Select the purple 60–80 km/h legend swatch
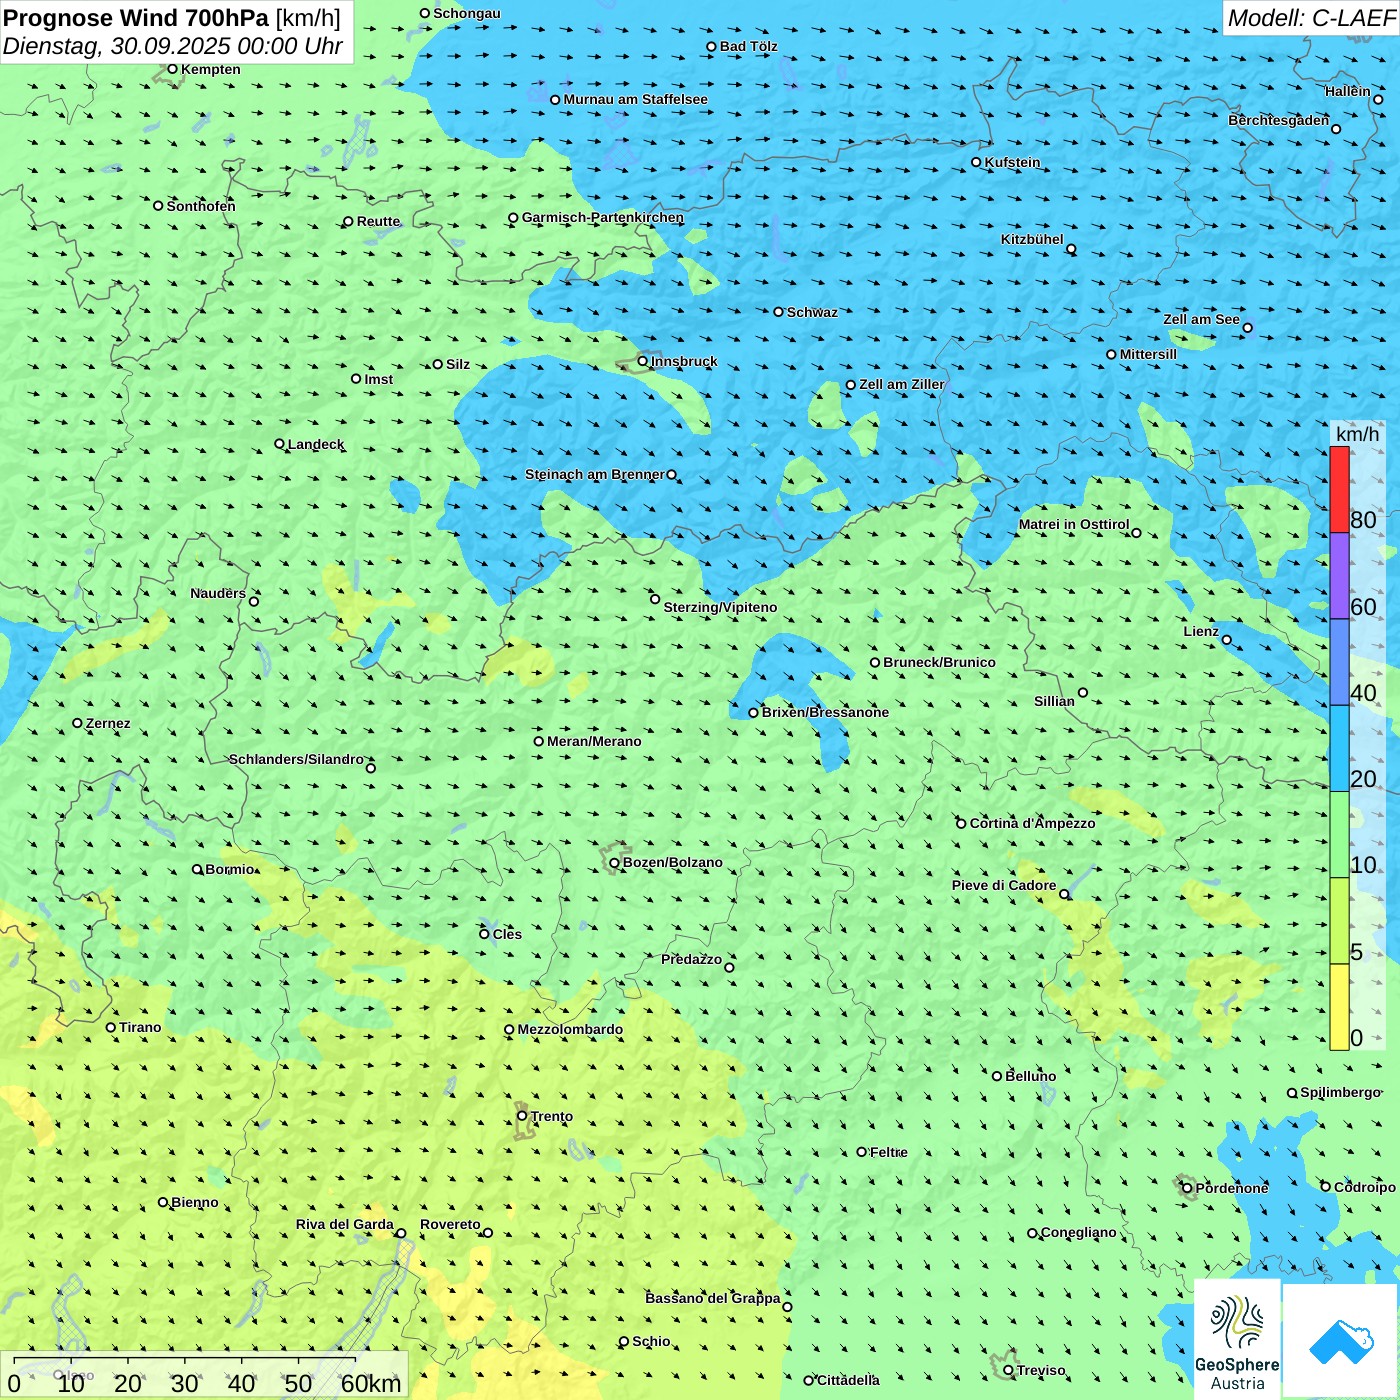1400x1400 pixels. [1339, 576]
